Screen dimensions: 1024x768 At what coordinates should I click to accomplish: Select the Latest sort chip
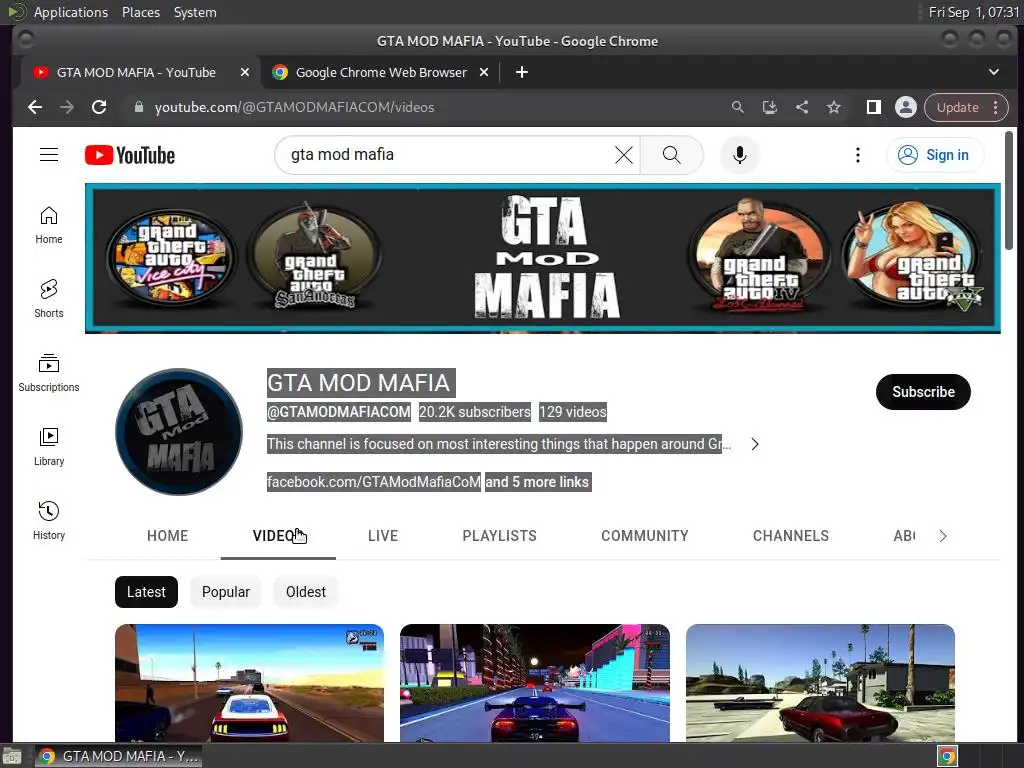(x=146, y=592)
